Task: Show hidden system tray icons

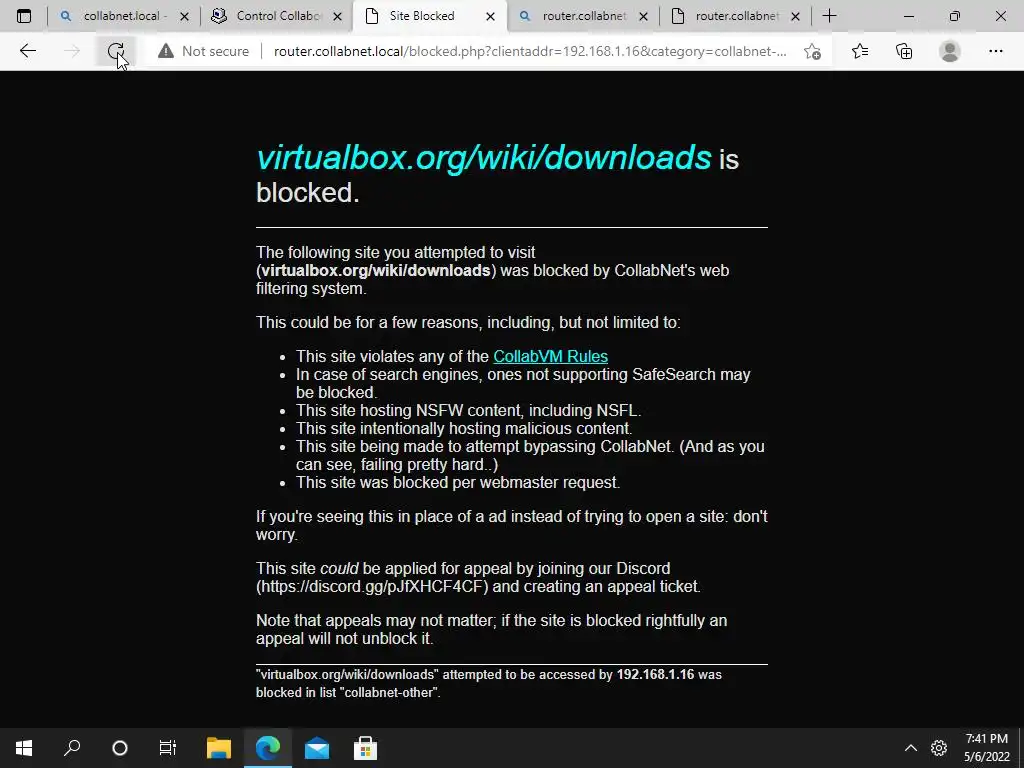Action: pyautogui.click(x=910, y=748)
